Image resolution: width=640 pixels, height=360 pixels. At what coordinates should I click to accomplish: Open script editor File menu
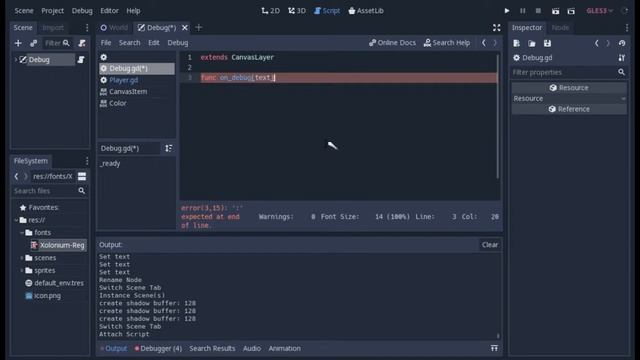click(x=106, y=42)
